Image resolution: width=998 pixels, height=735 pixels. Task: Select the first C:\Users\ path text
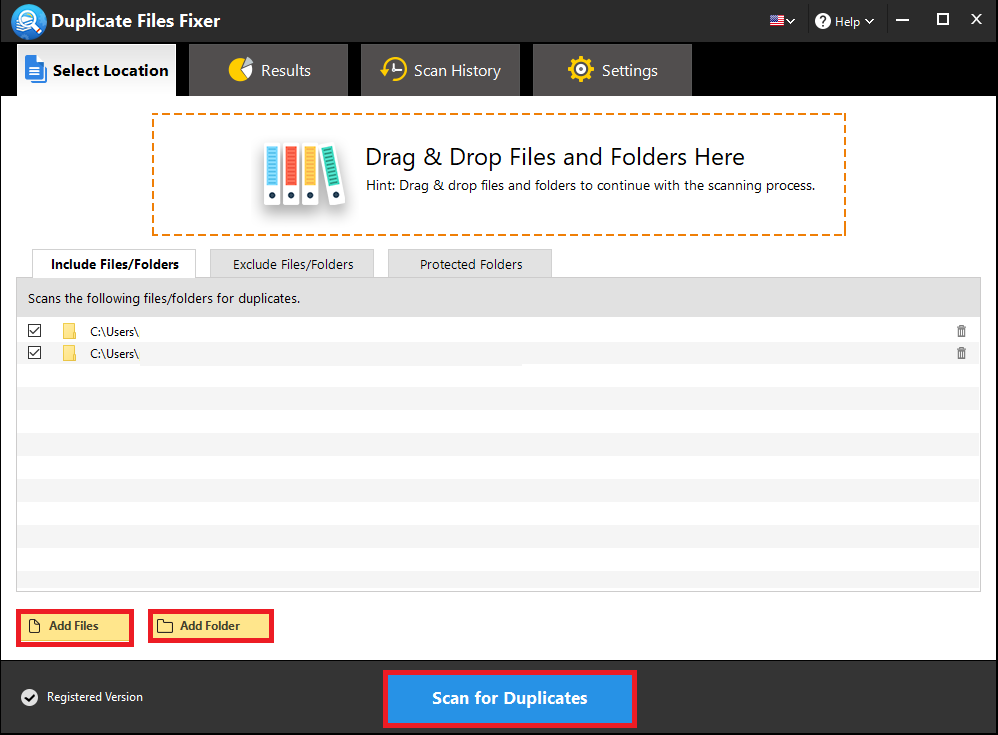(115, 332)
